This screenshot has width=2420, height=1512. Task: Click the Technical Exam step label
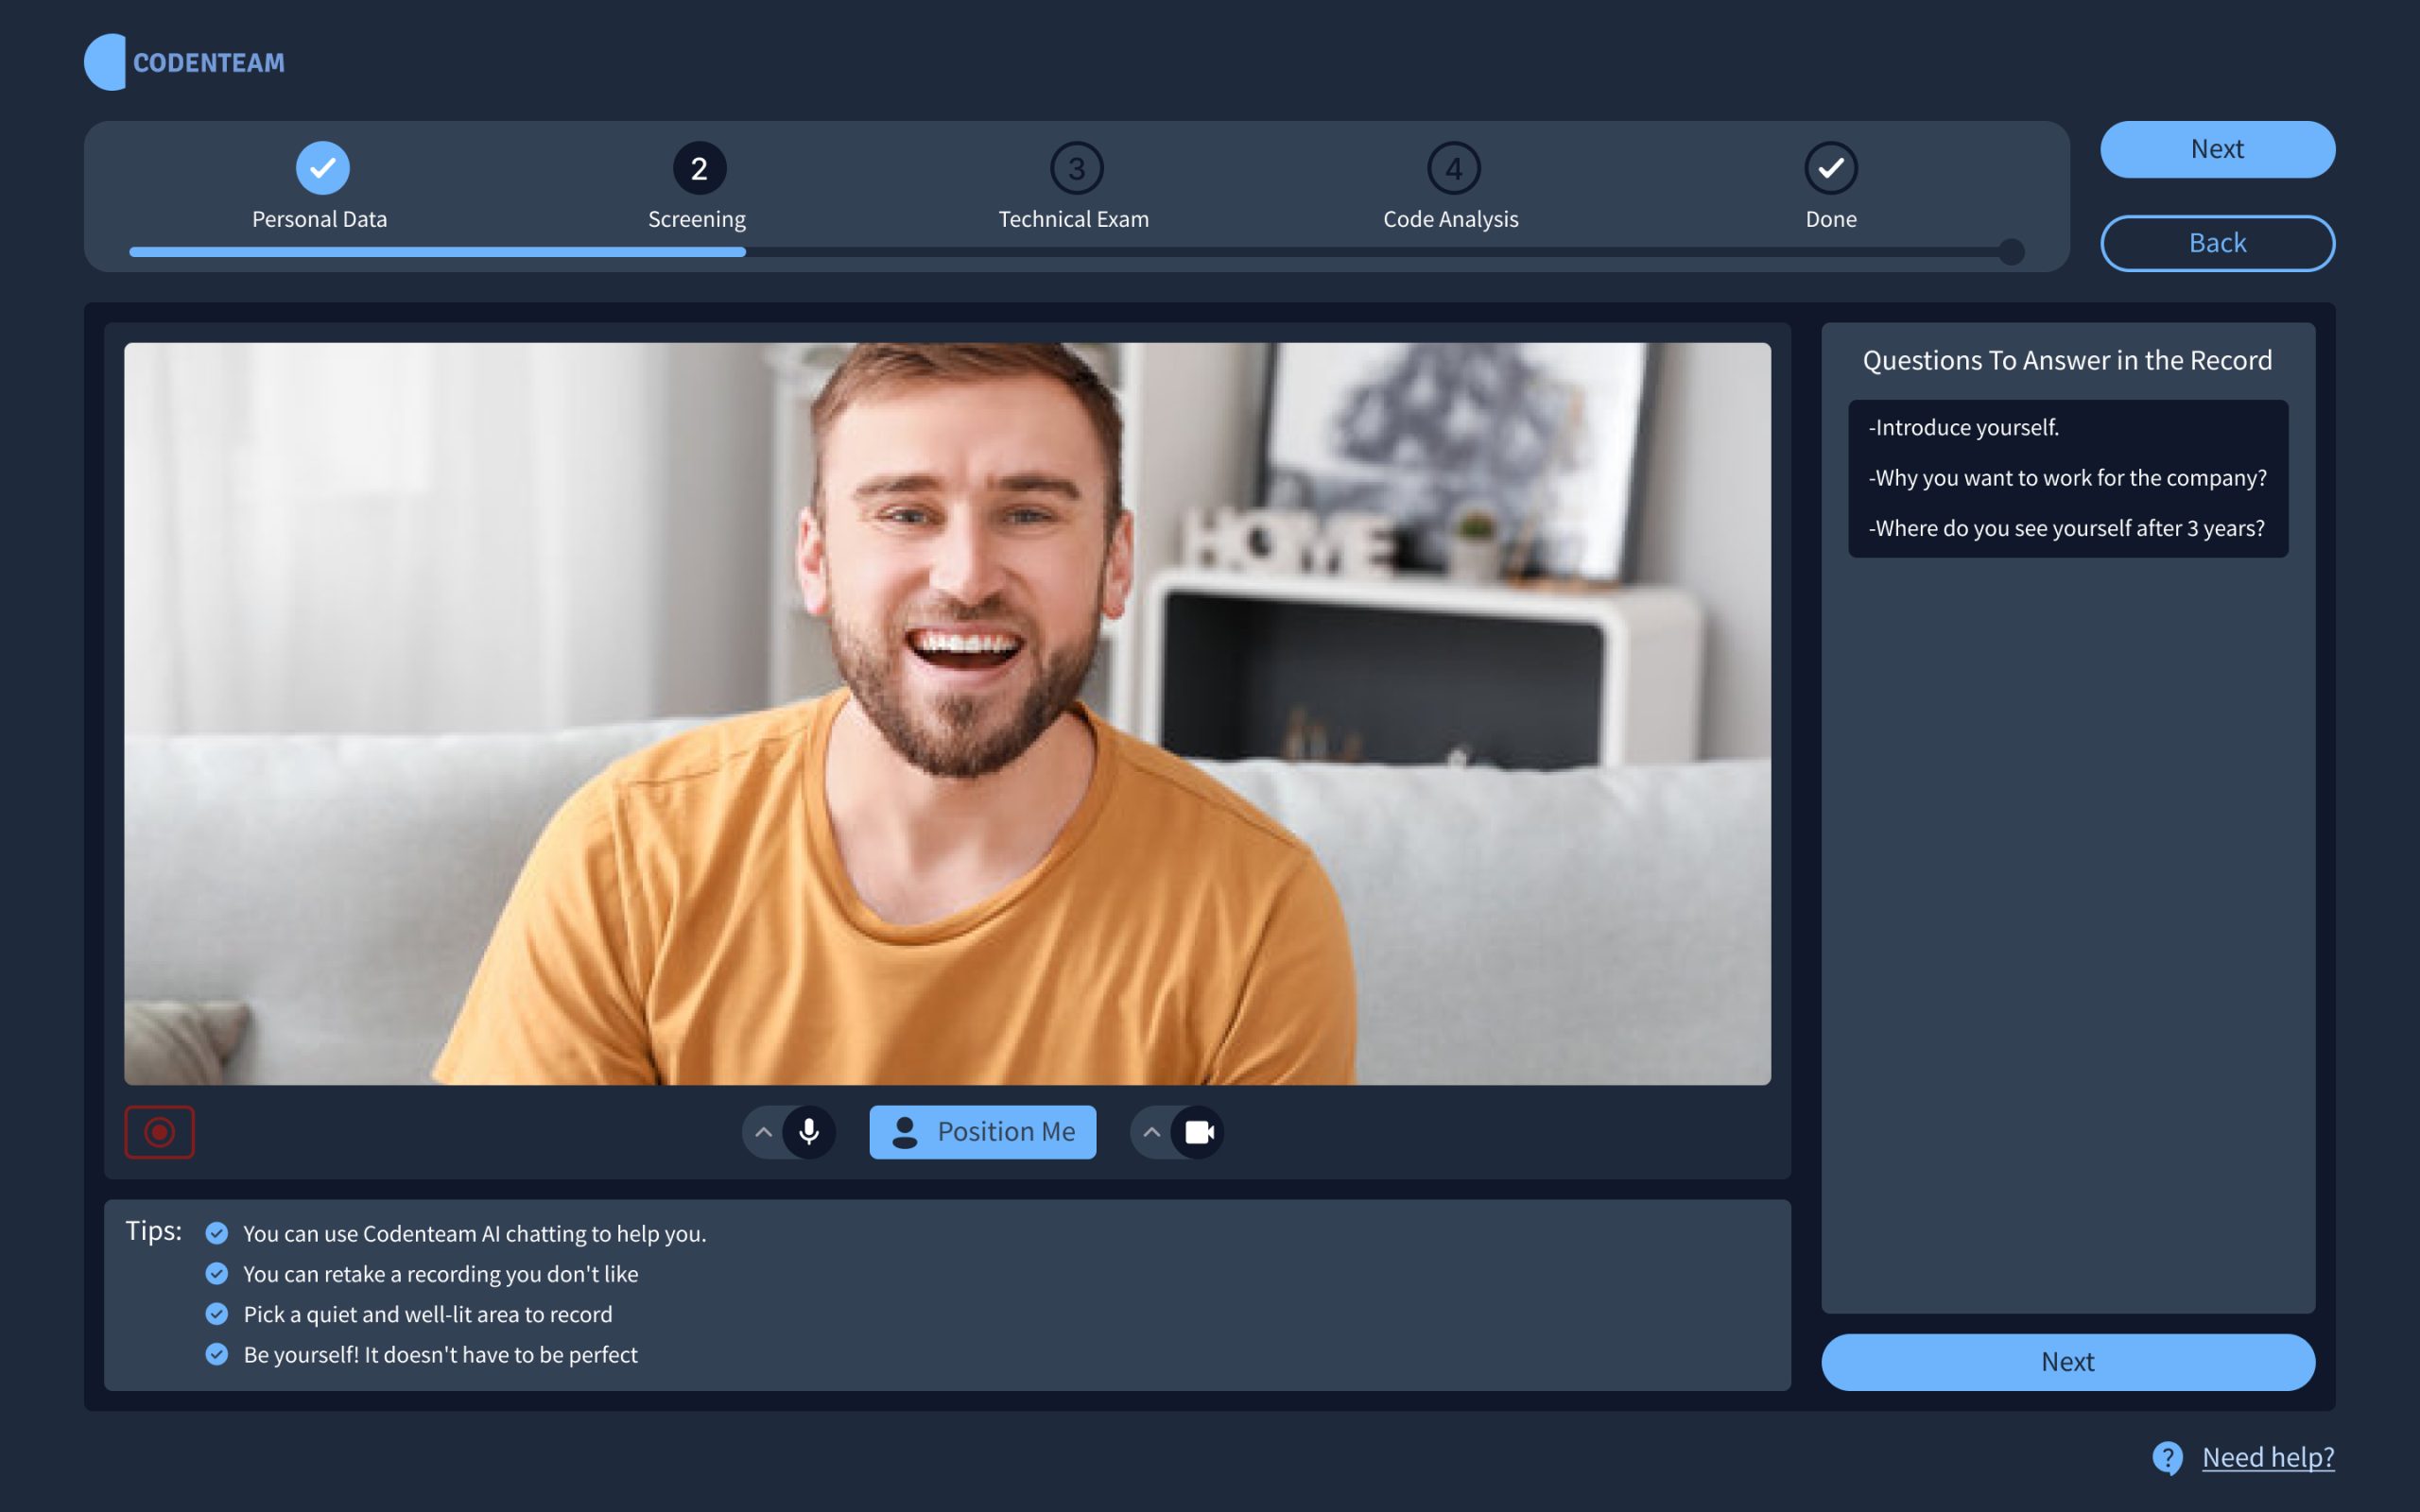[x=1073, y=219]
